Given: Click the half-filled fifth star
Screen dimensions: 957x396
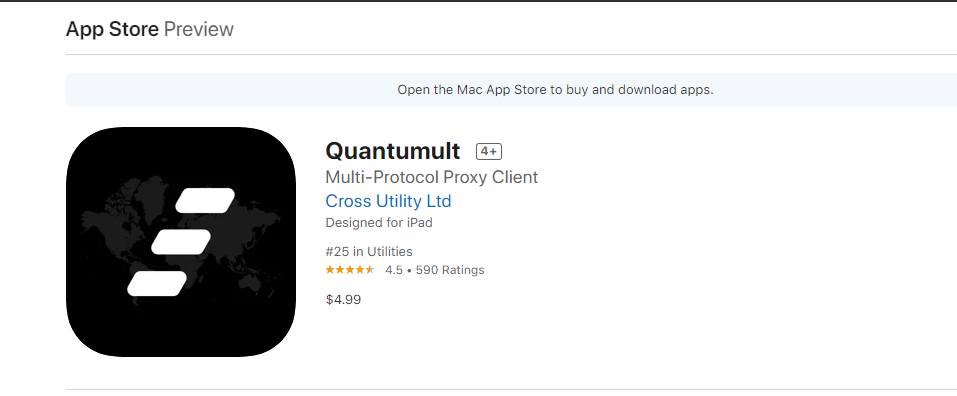Looking at the screenshot, I should [x=370, y=270].
